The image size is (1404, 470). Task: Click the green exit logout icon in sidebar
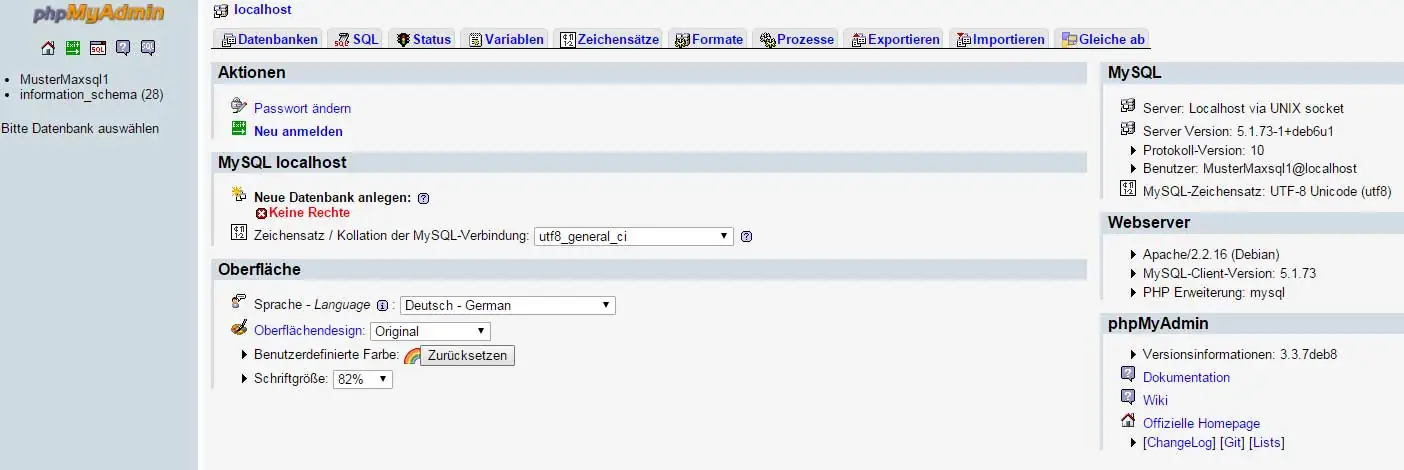click(73, 48)
